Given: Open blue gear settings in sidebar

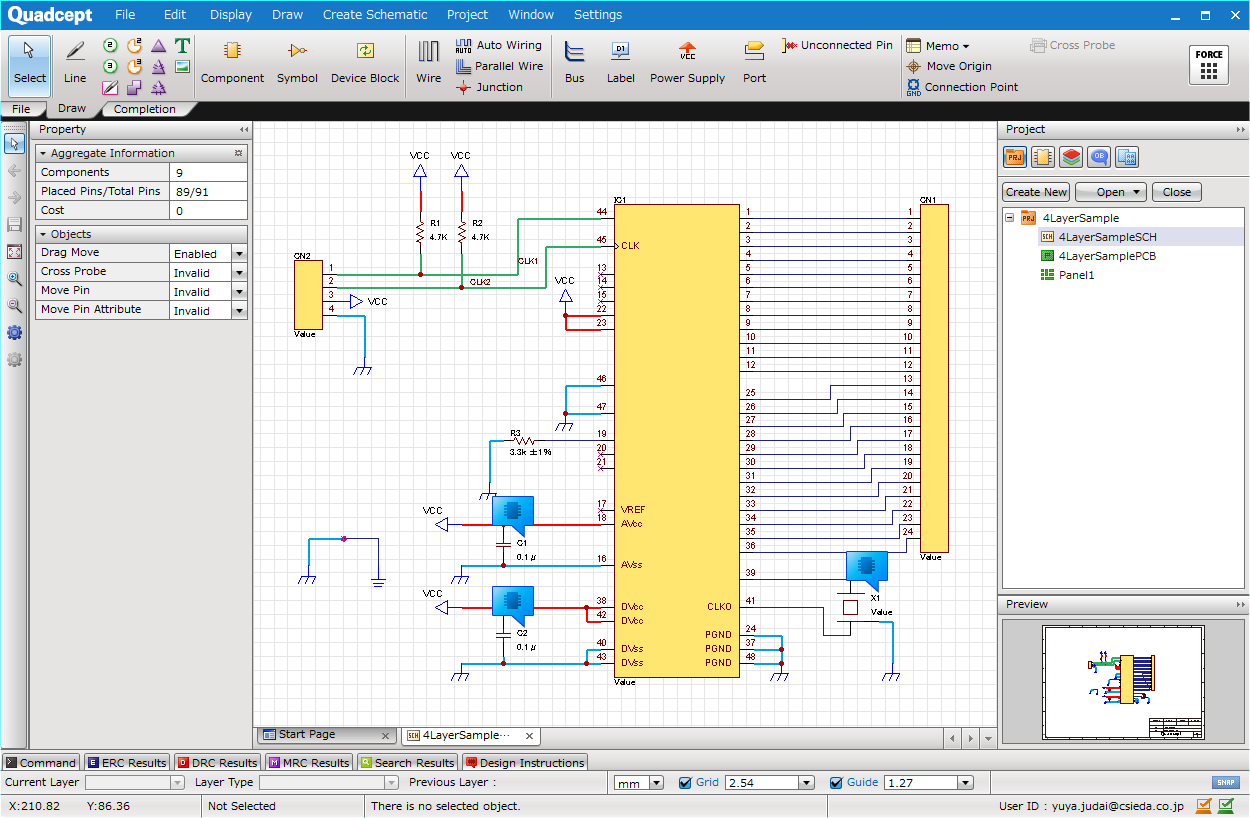Looking at the screenshot, I should click(x=14, y=333).
